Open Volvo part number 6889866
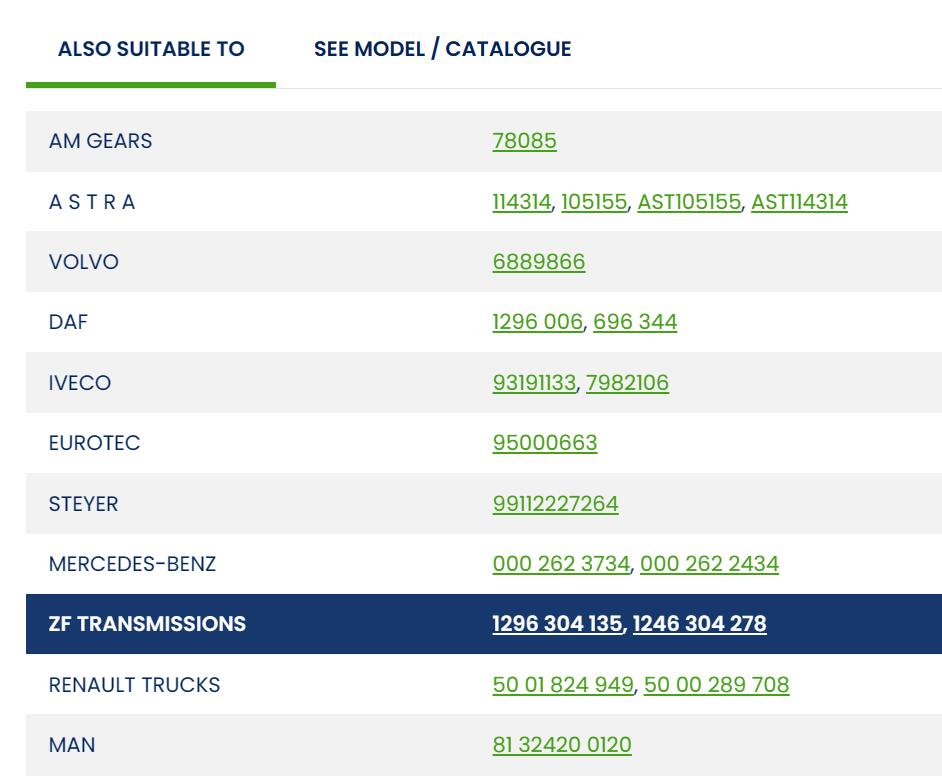This screenshot has width=942, height=778. 538,262
